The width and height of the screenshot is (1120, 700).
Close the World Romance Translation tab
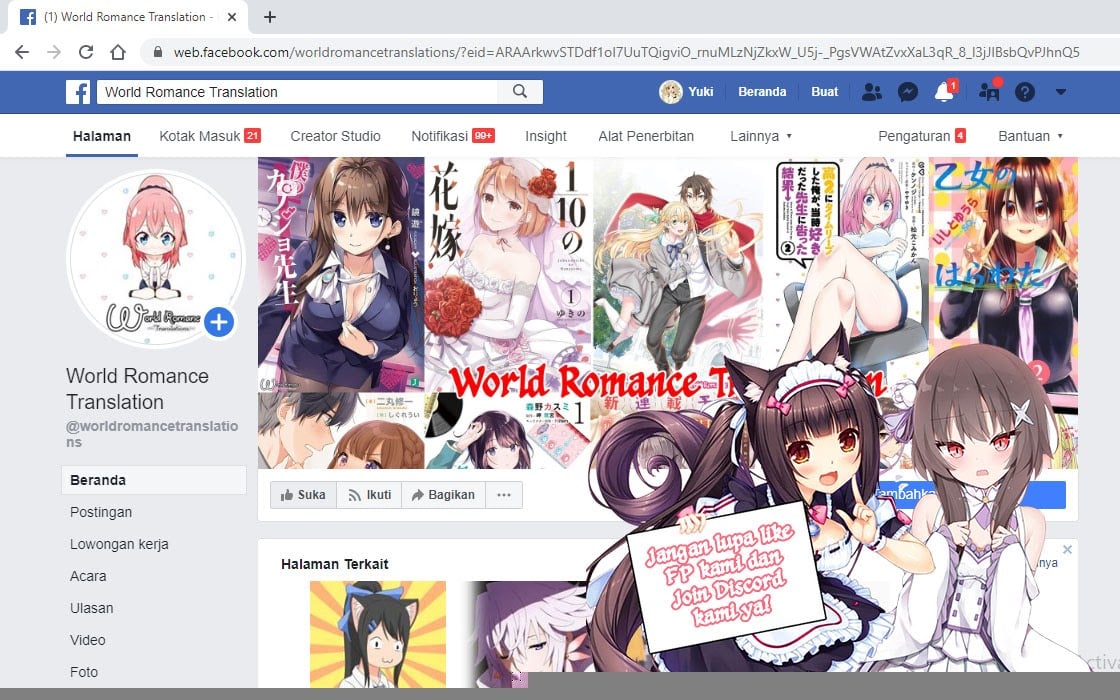(231, 17)
